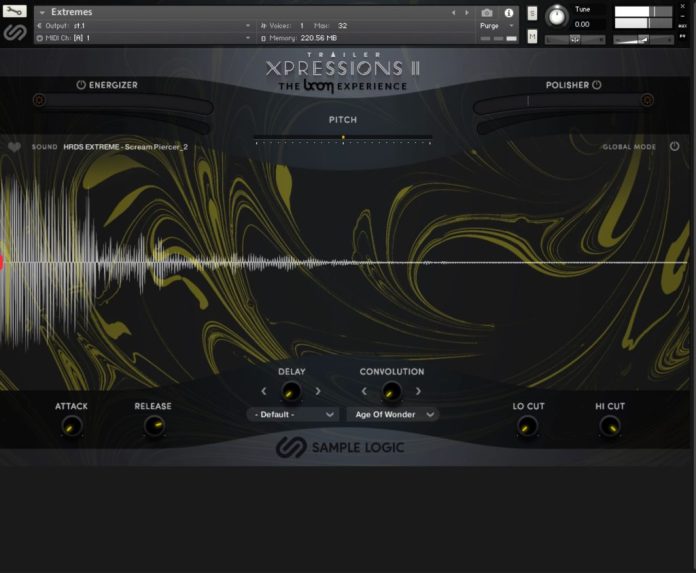Click the Attack knob

pyautogui.click(x=71, y=427)
